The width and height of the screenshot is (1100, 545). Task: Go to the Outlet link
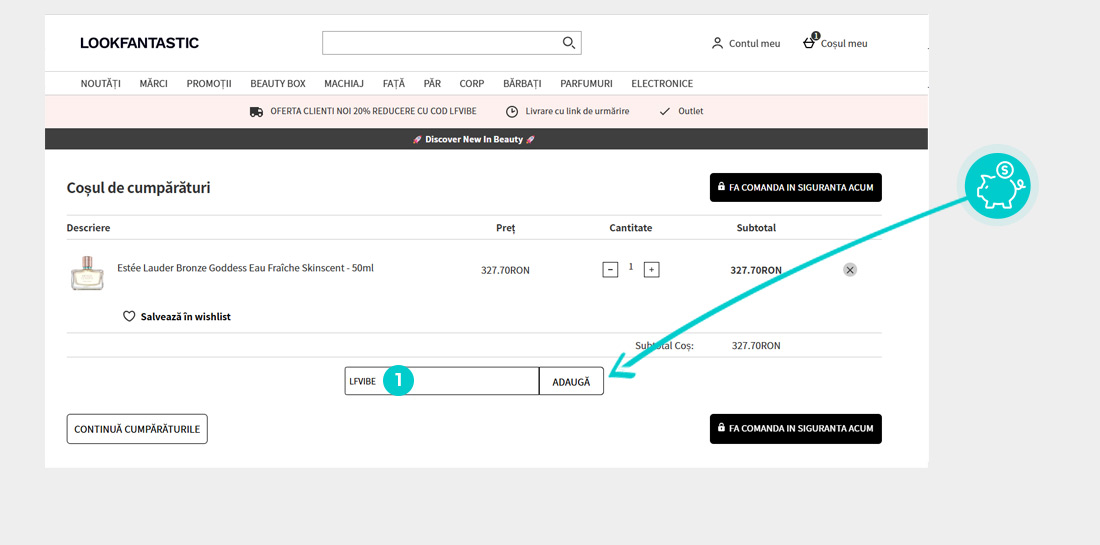tap(690, 111)
